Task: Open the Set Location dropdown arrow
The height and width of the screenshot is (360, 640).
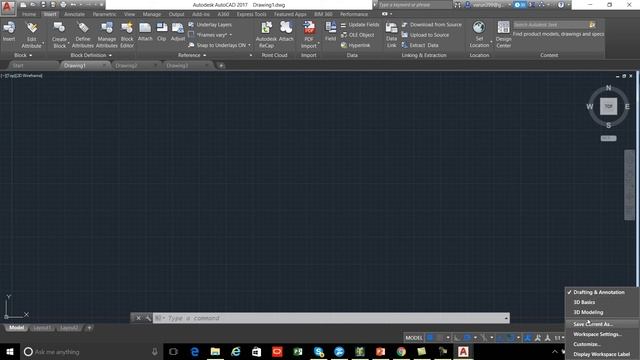Action: point(491,42)
